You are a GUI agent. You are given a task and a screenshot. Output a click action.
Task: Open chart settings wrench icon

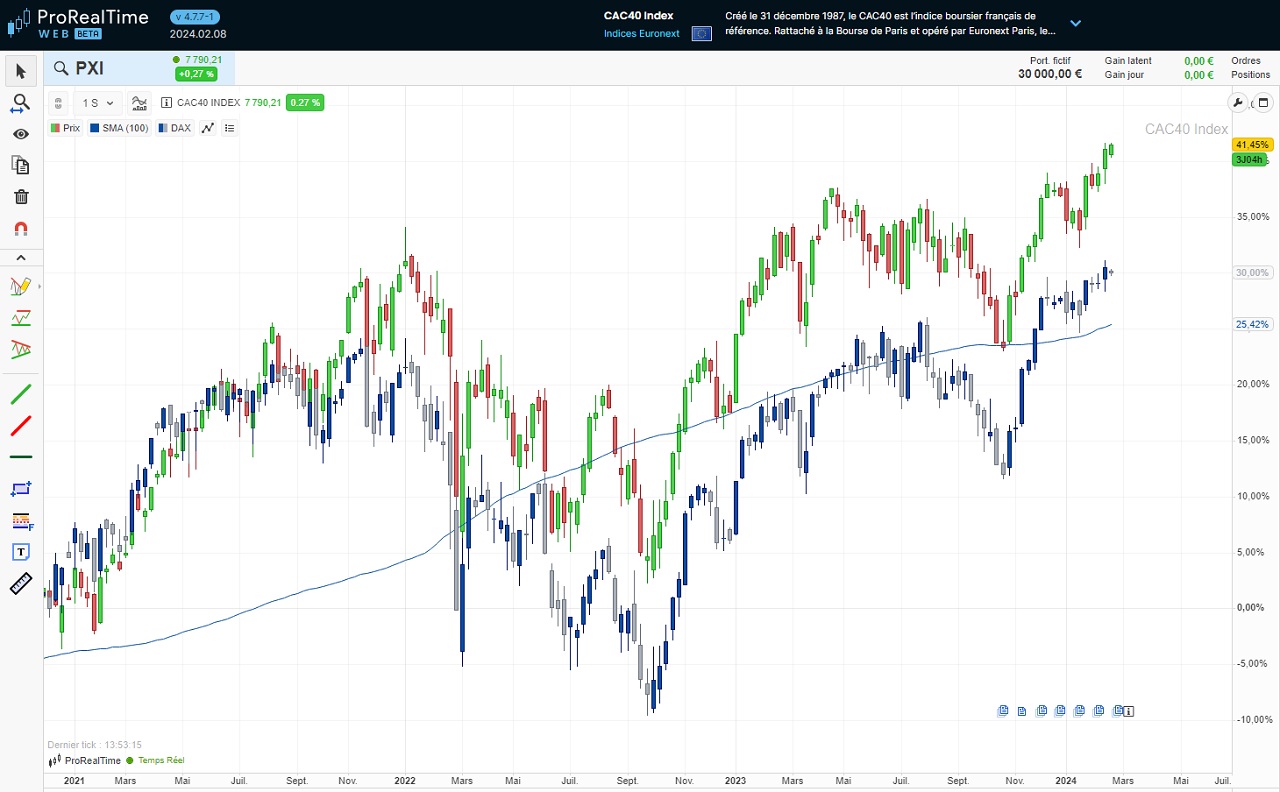coord(1238,102)
